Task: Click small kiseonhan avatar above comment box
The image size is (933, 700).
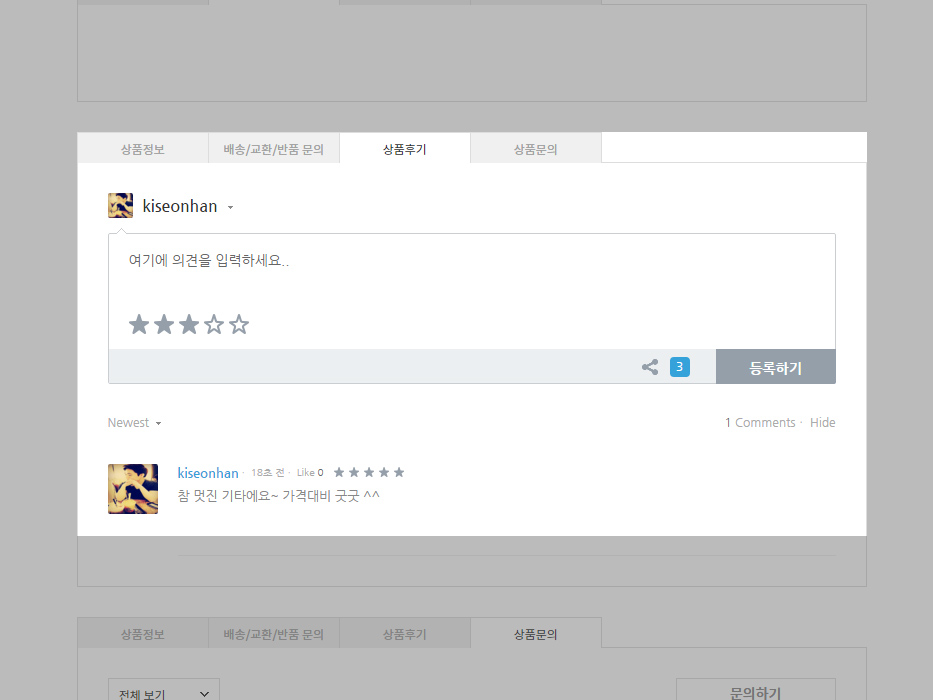Action: [x=120, y=206]
